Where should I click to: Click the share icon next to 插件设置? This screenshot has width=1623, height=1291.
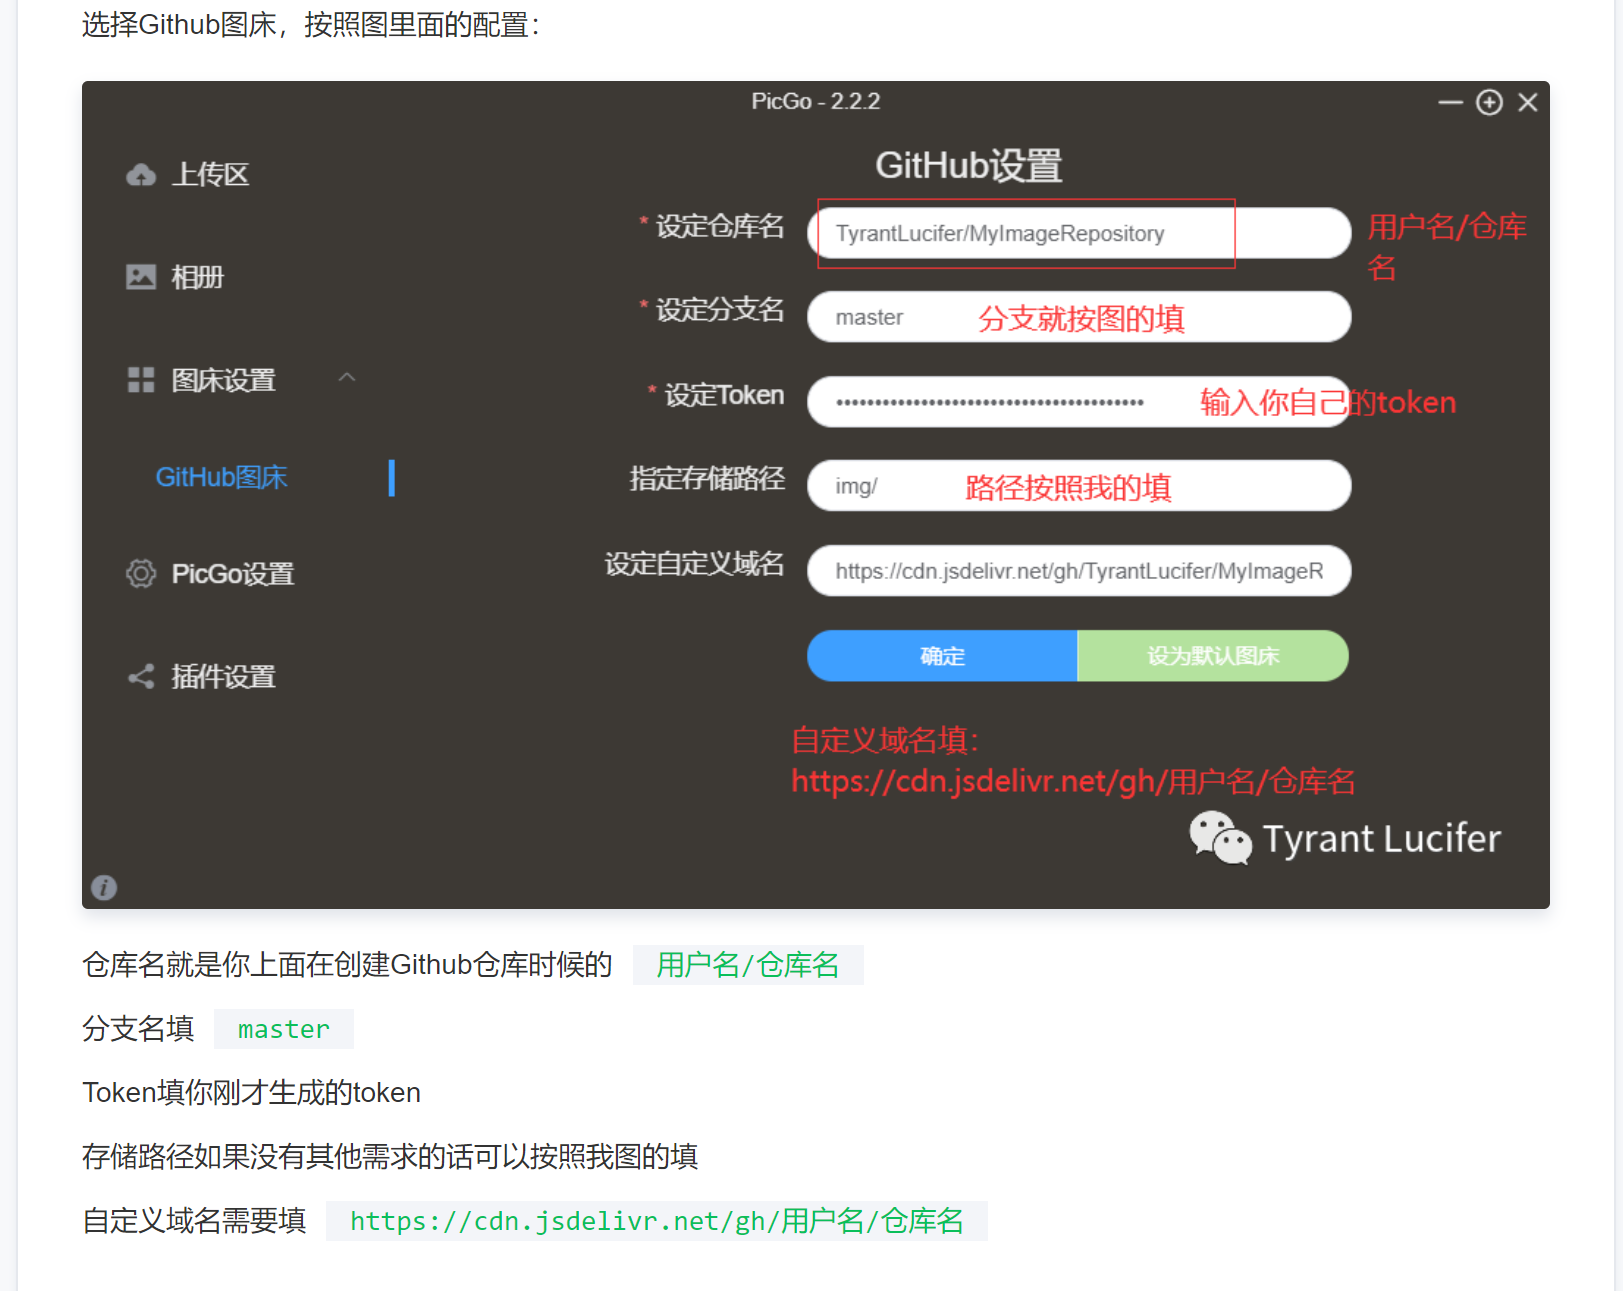(x=141, y=677)
